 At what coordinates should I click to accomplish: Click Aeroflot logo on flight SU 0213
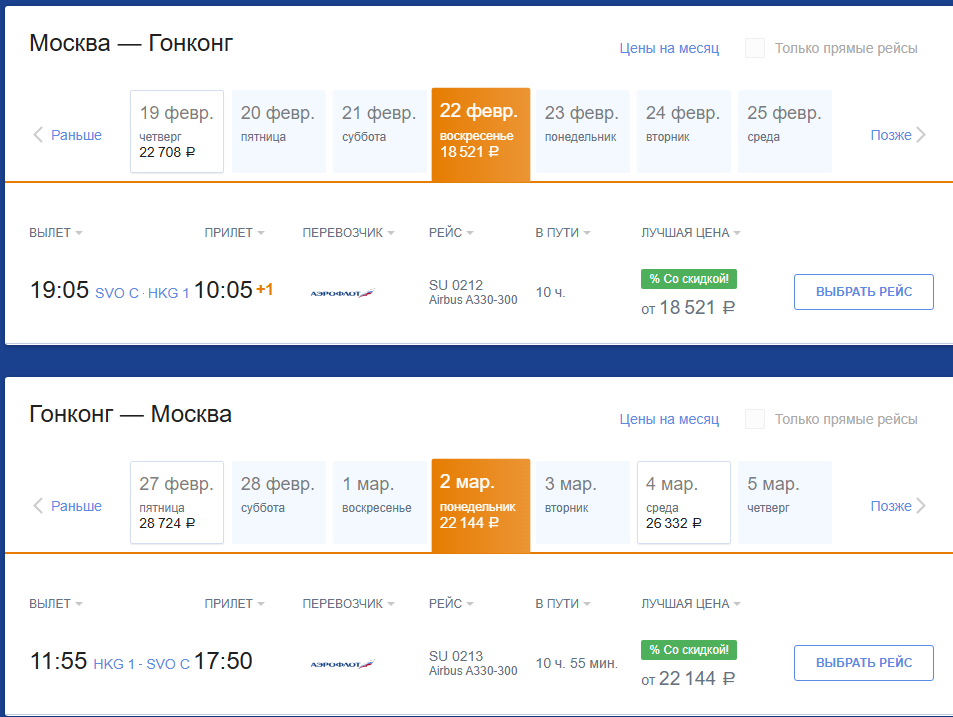click(342, 664)
